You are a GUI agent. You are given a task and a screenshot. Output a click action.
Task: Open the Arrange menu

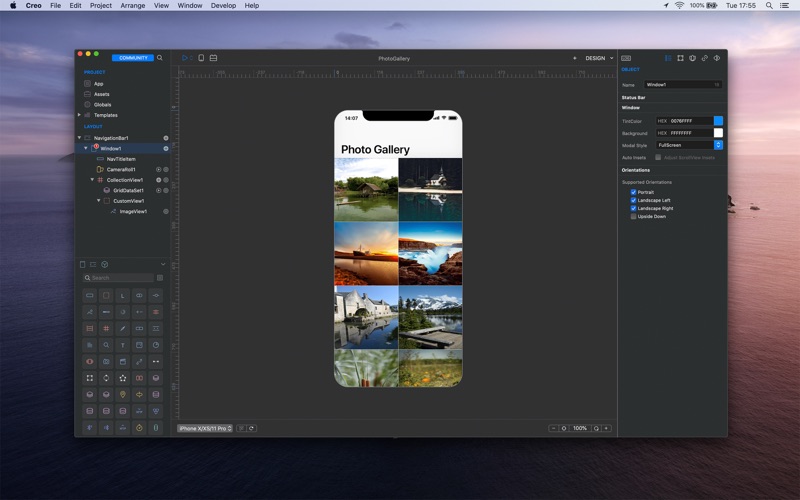(x=132, y=5)
